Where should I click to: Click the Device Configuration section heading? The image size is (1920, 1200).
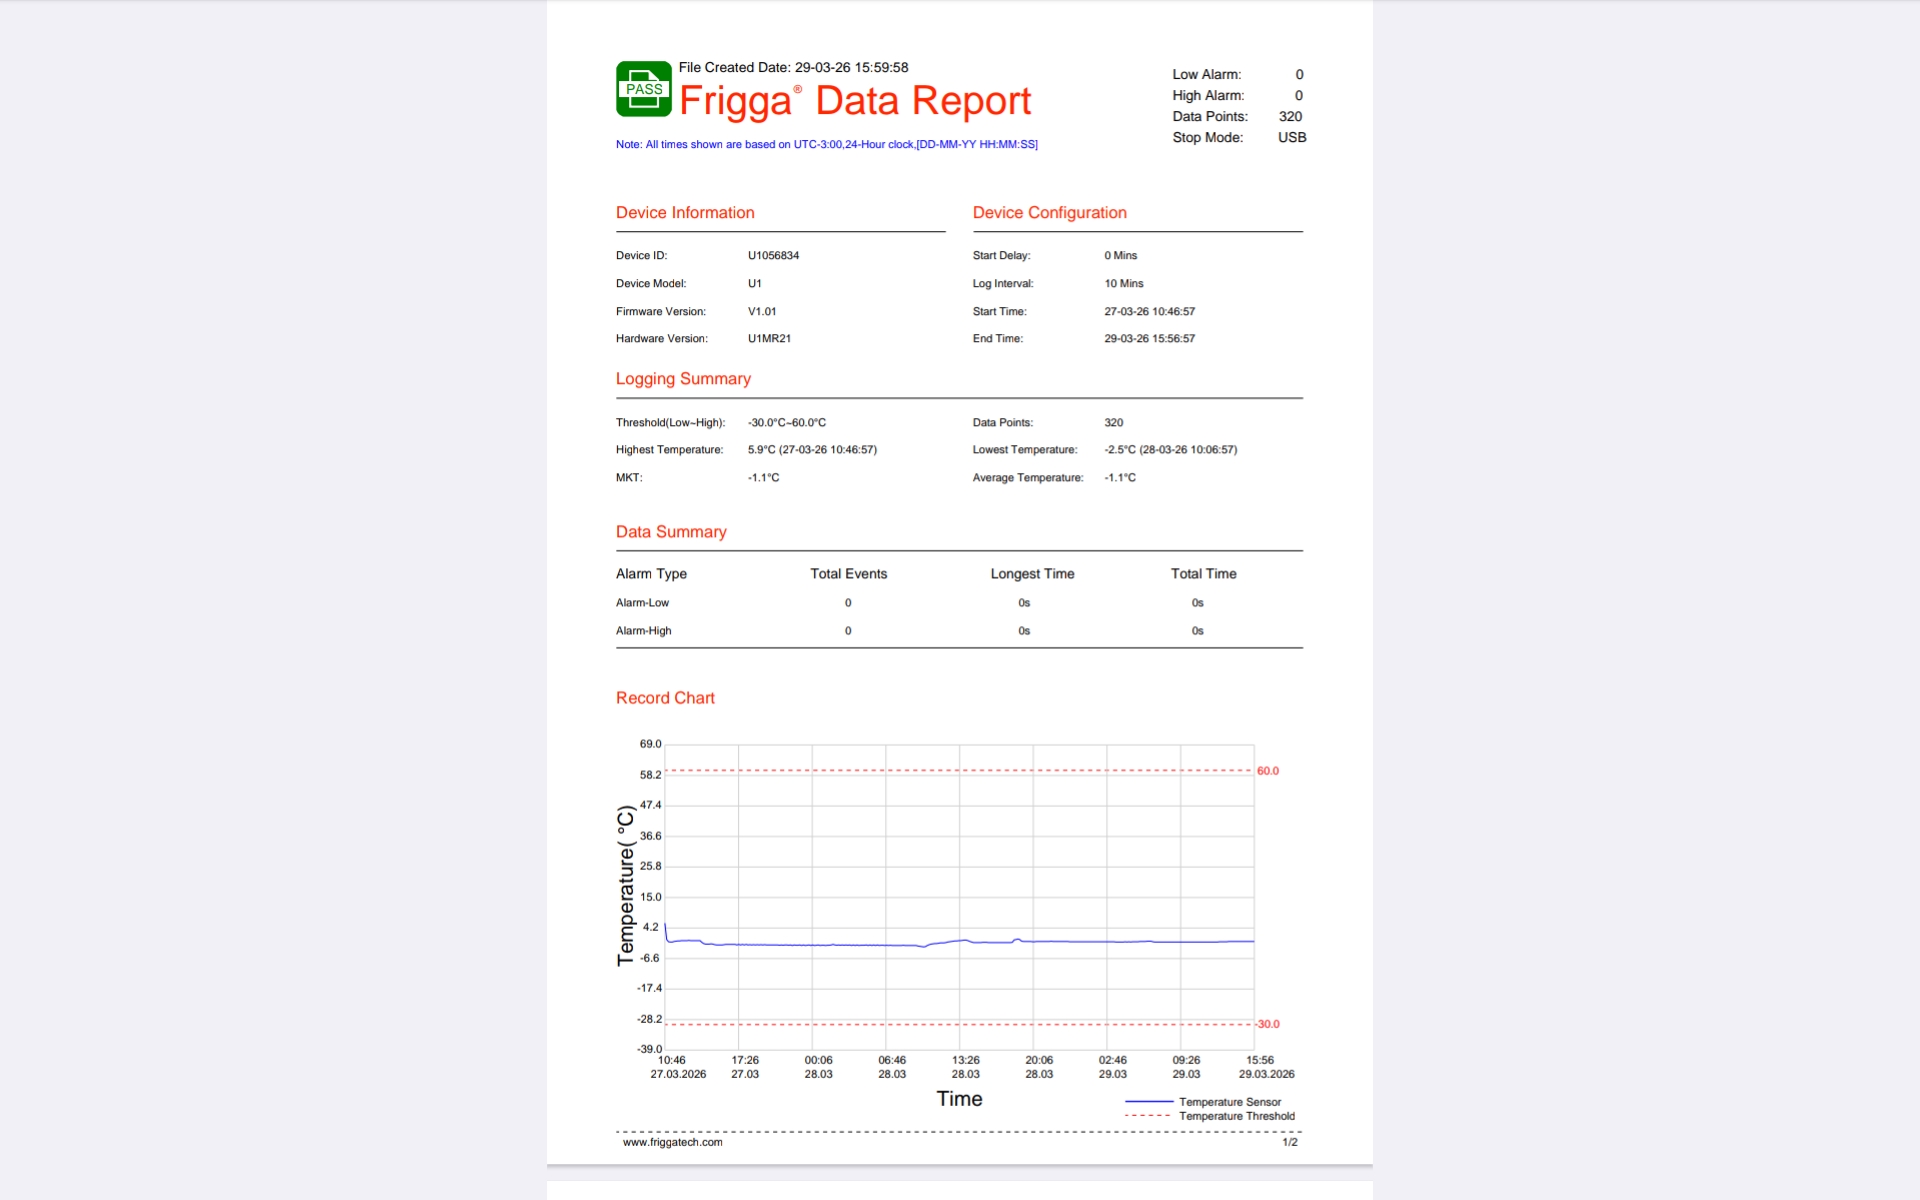point(1049,213)
